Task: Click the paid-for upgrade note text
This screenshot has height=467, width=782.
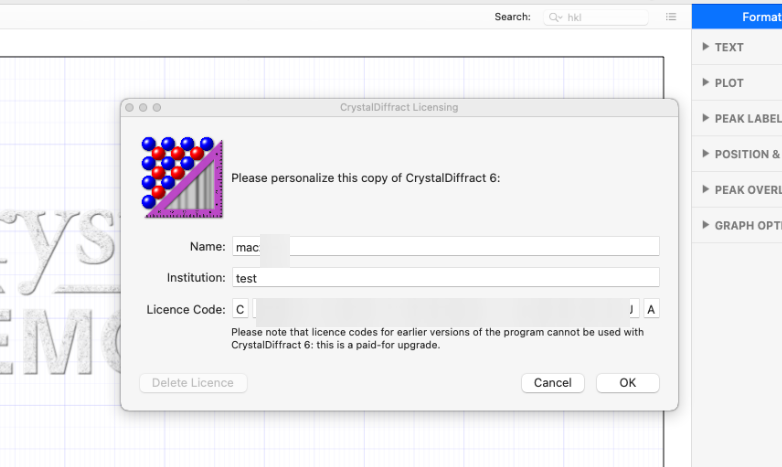Action: pos(437,338)
